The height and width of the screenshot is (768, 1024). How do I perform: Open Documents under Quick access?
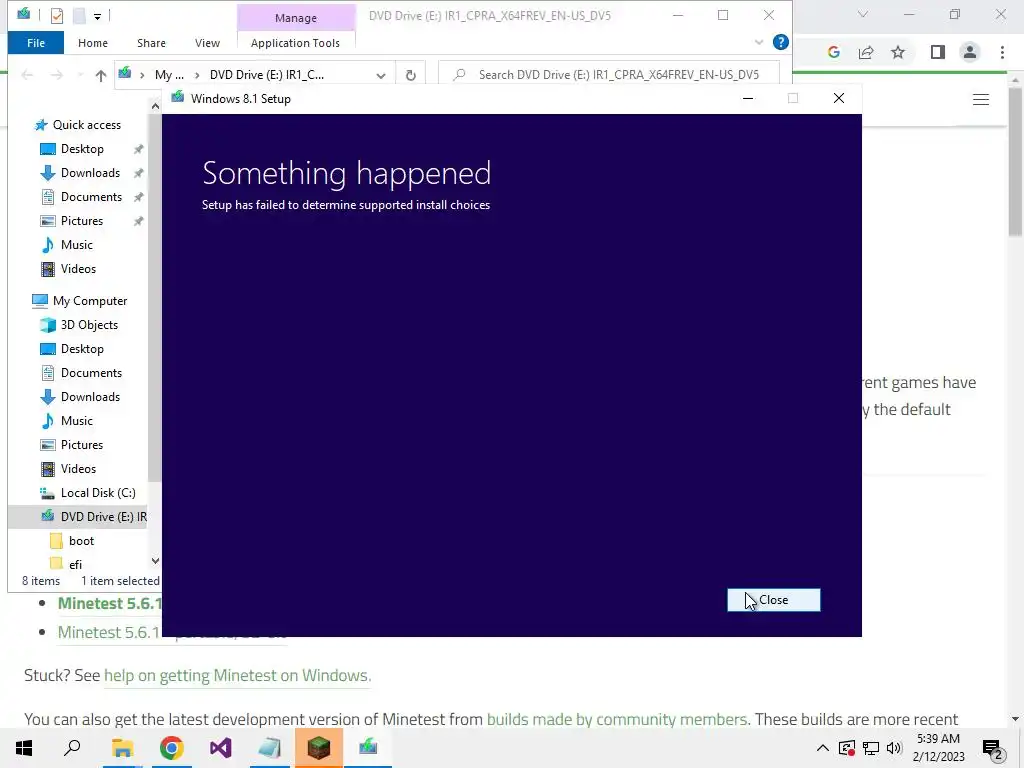coord(91,197)
